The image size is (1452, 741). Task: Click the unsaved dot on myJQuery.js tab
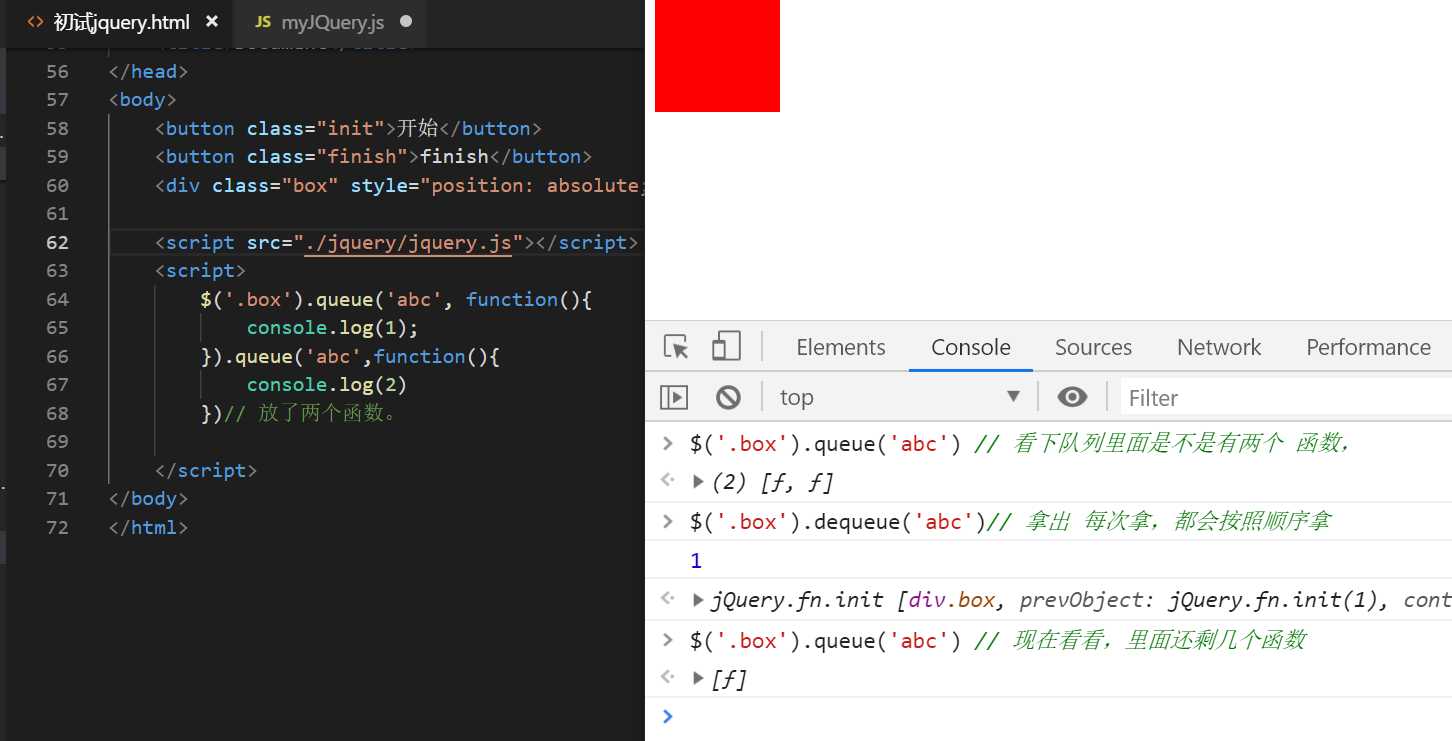click(x=405, y=21)
